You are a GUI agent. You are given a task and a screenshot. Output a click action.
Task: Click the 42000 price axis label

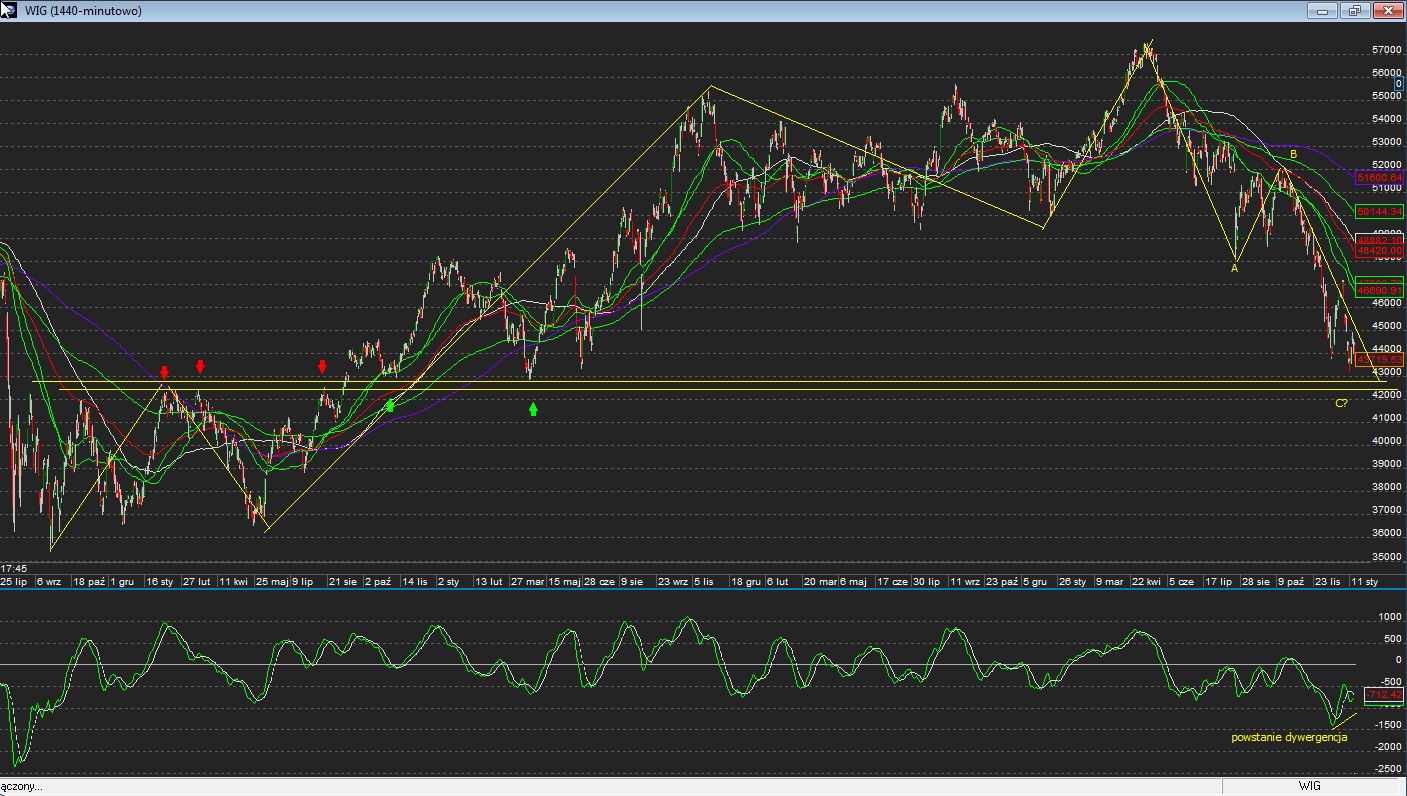point(1386,395)
